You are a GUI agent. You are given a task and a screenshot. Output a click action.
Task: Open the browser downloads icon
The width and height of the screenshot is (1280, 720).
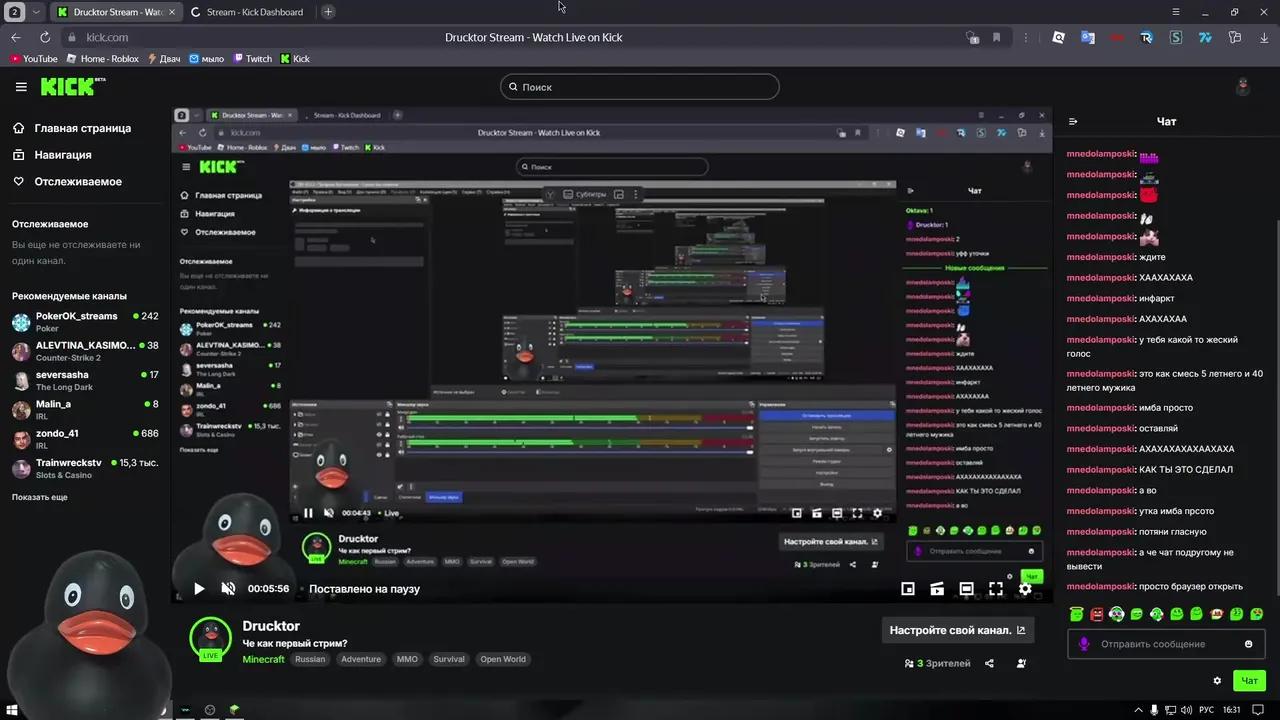point(1263,37)
